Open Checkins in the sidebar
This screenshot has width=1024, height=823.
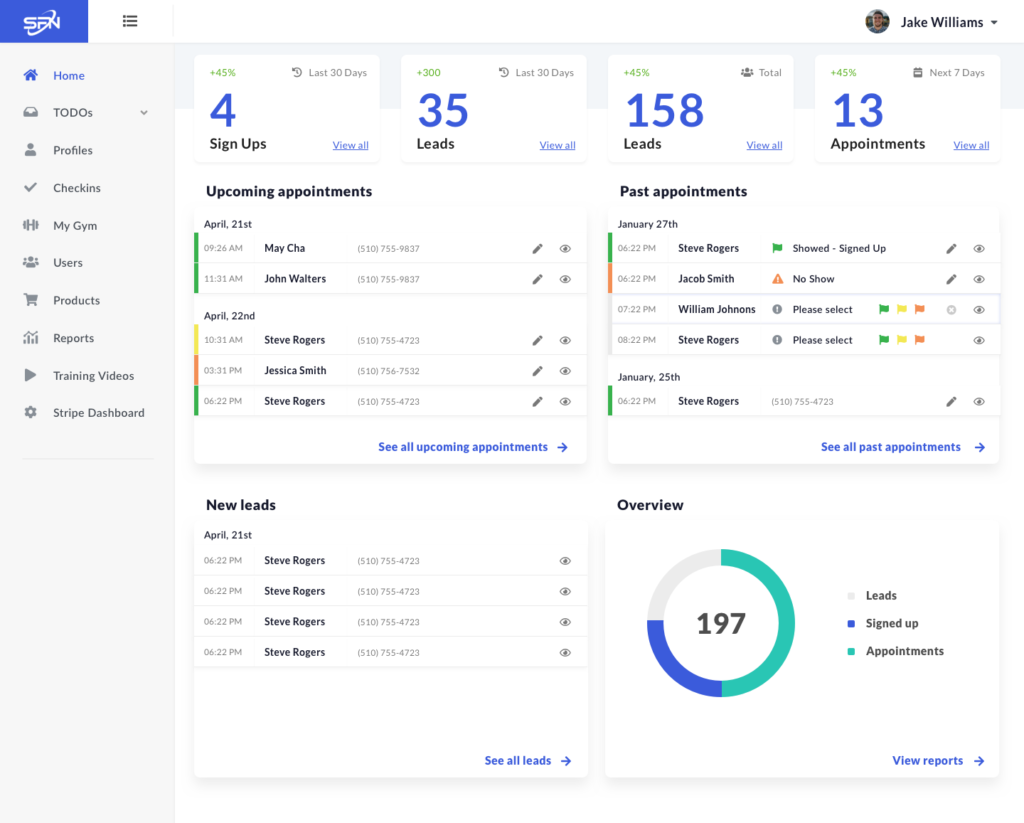[76, 188]
